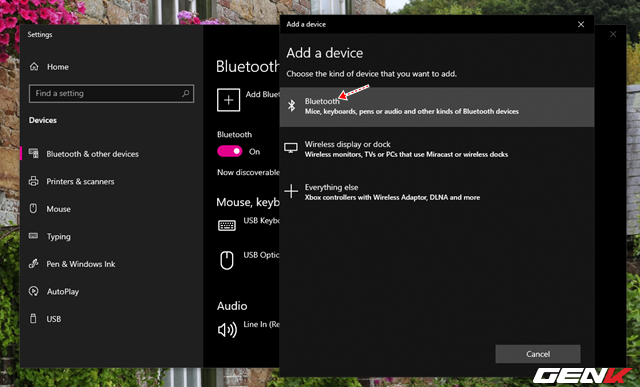Viewport: 640px width, 387px height.
Task: Click the Pen & Windows Ink icon
Action: 33,264
